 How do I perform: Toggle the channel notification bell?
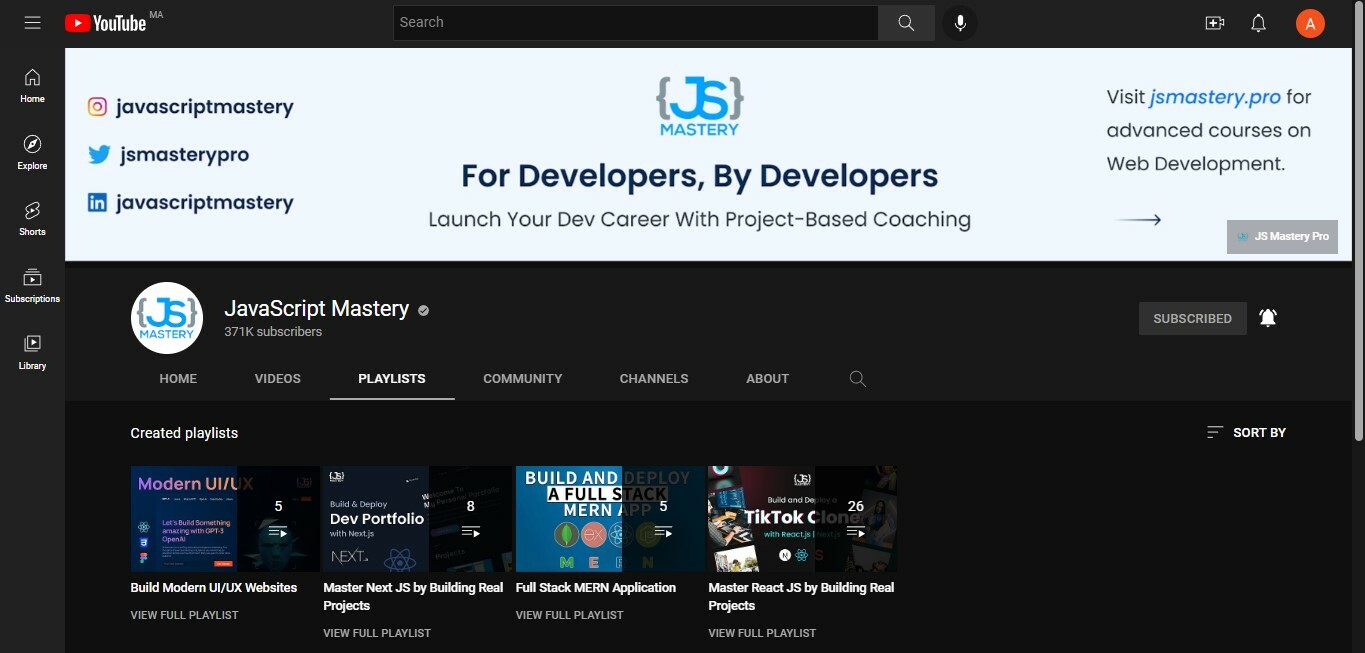coord(1268,318)
